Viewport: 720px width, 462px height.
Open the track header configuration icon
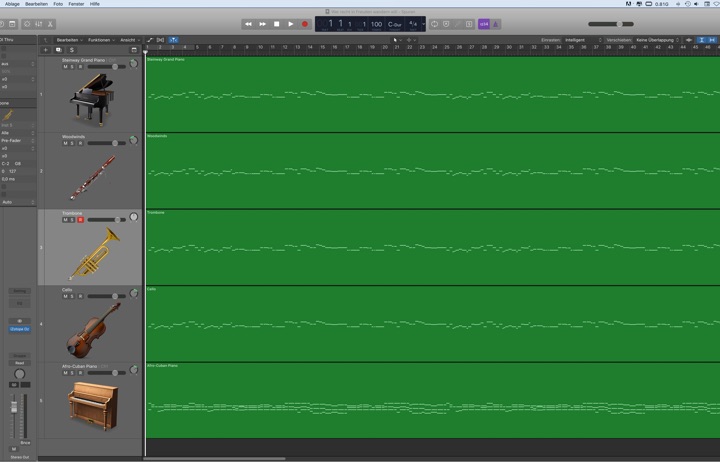coord(134,50)
